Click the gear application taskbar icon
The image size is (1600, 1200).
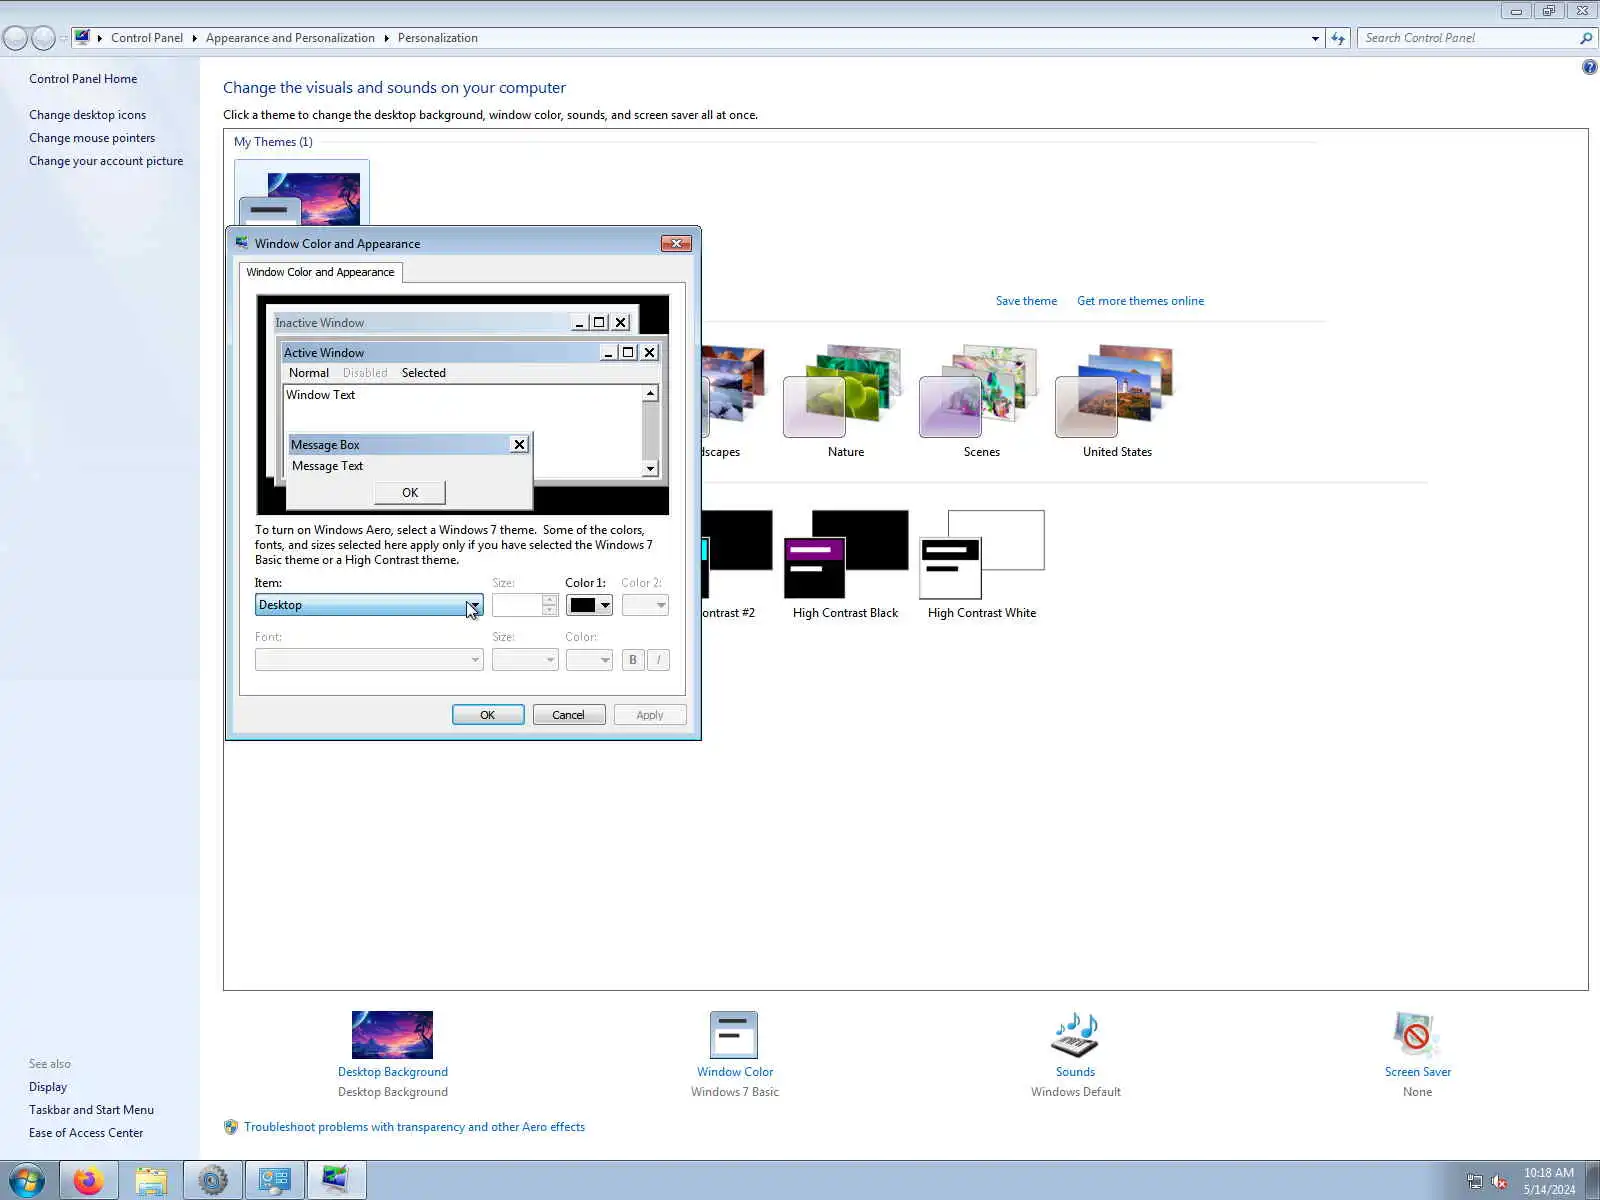[x=213, y=1181]
